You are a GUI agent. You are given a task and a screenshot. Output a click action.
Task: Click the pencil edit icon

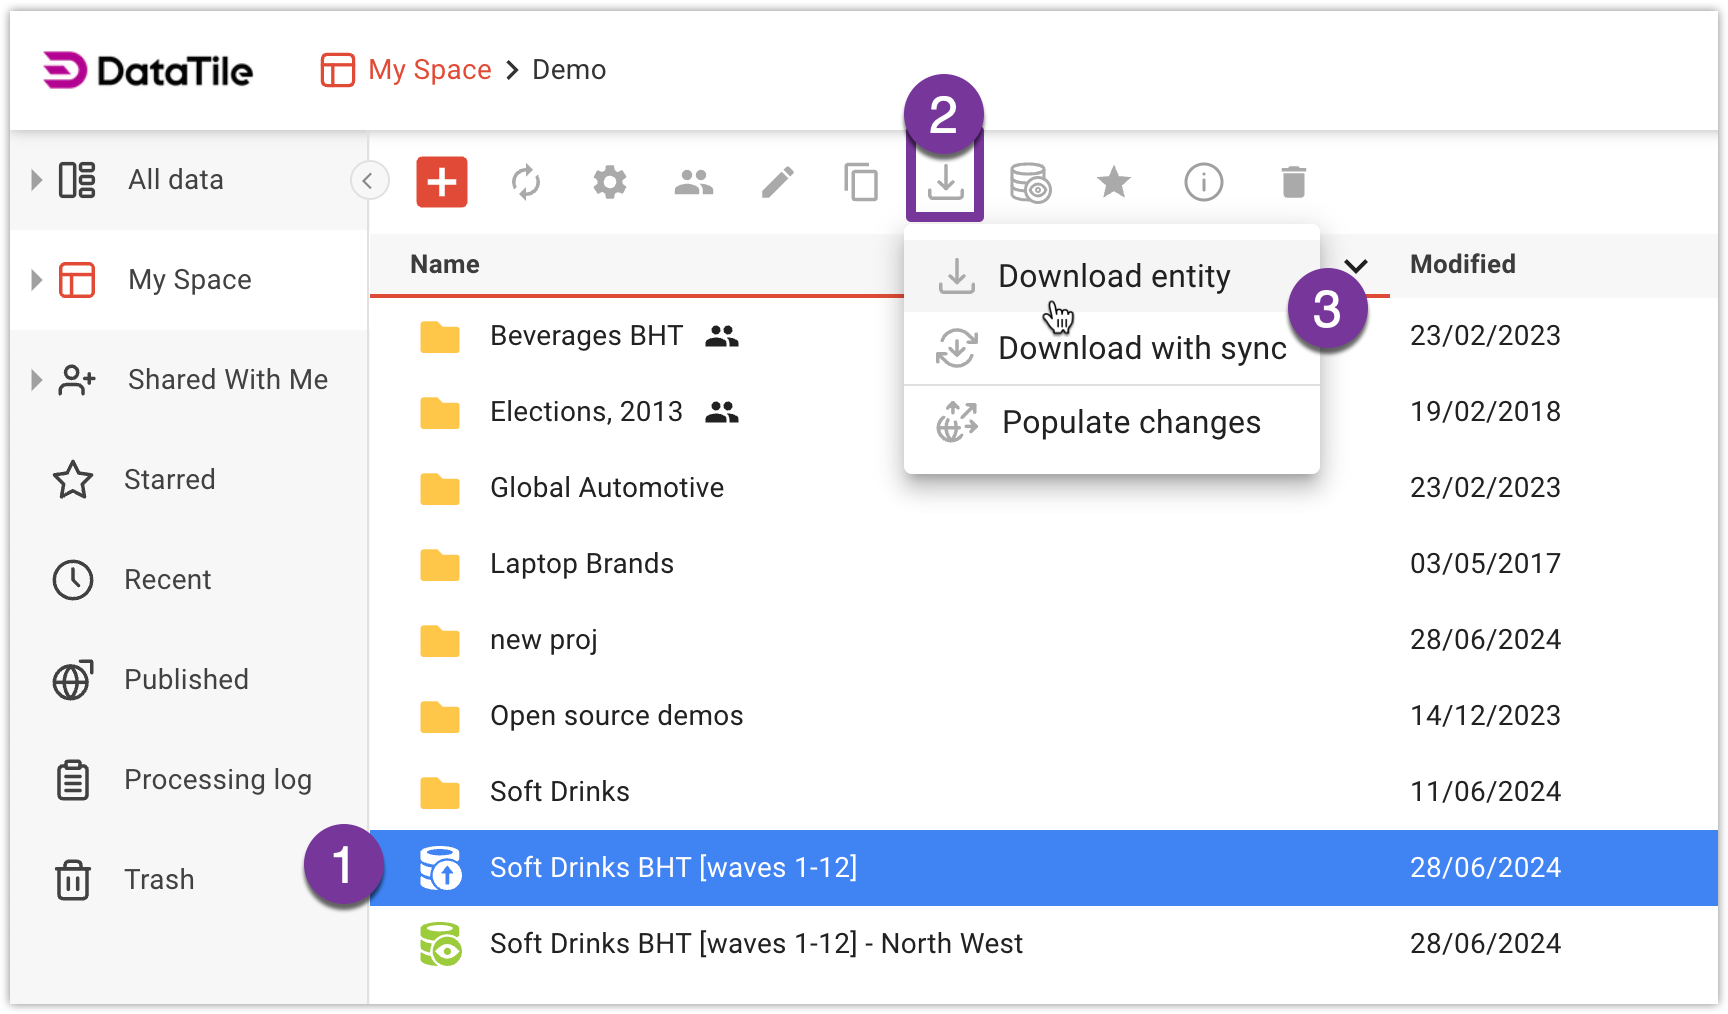pyautogui.click(x=778, y=182)
